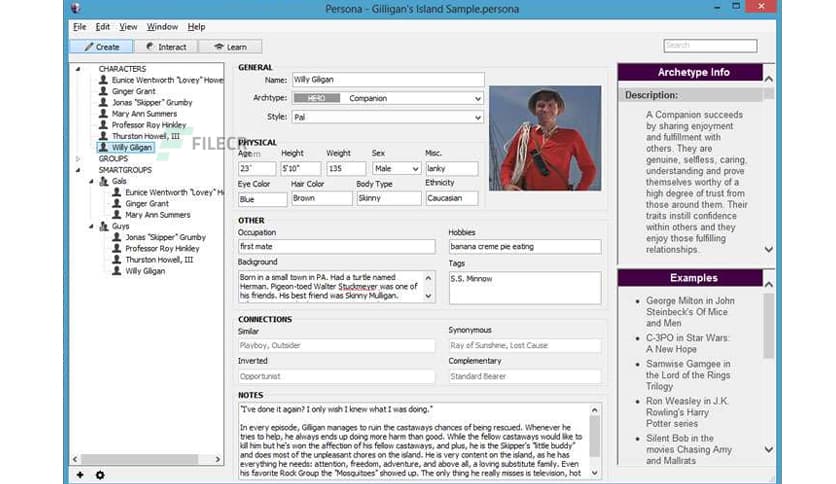
Task: Switch to Learn mode in the toolbar
Action: tap(230, 46)
